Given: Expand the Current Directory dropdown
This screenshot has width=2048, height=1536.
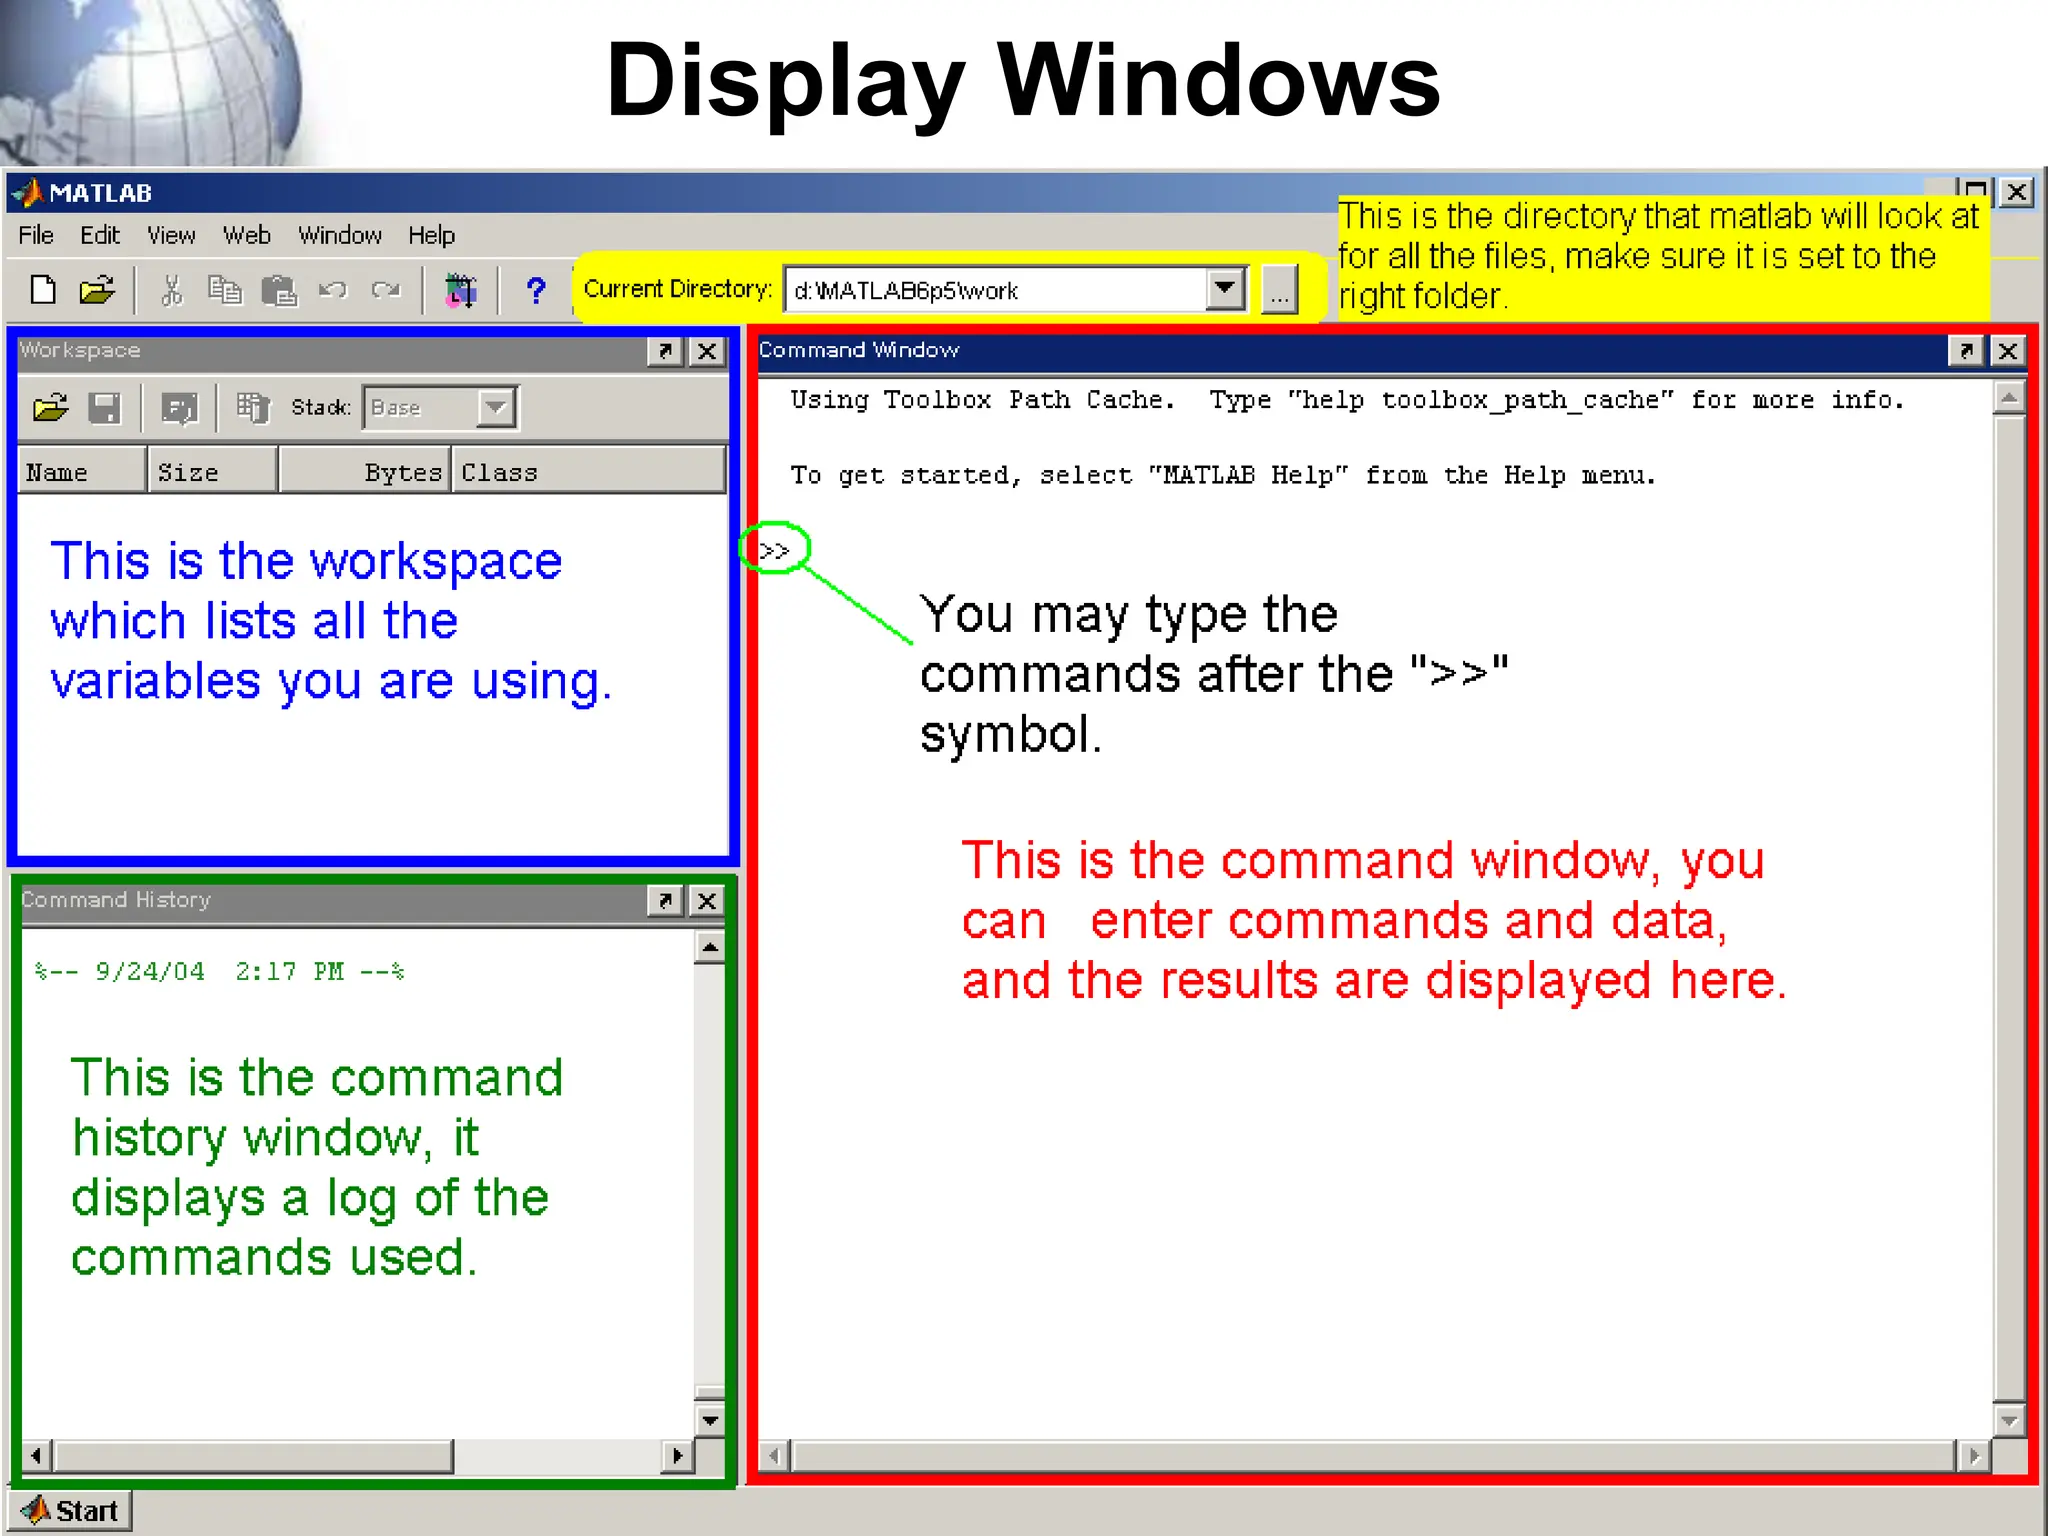Looking at the screenshot, I should click(1225, 289).
